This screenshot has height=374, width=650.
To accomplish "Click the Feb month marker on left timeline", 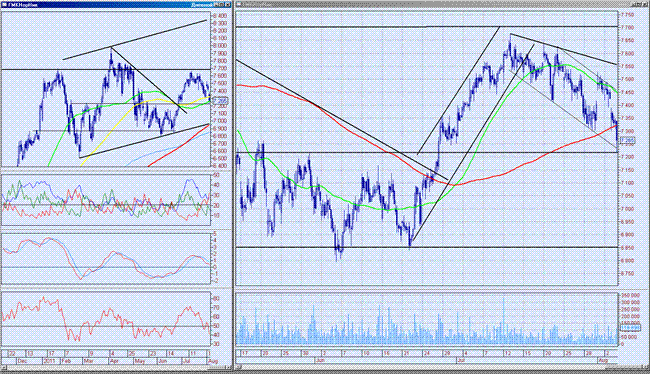I will (65, 361).
